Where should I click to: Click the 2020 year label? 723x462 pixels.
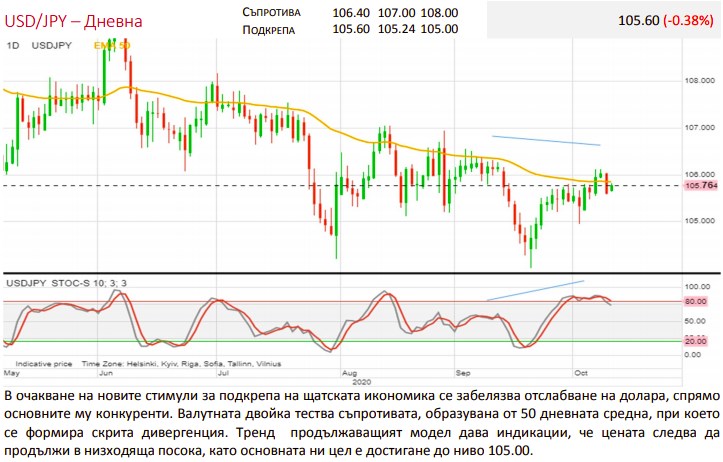coord(362,382)
